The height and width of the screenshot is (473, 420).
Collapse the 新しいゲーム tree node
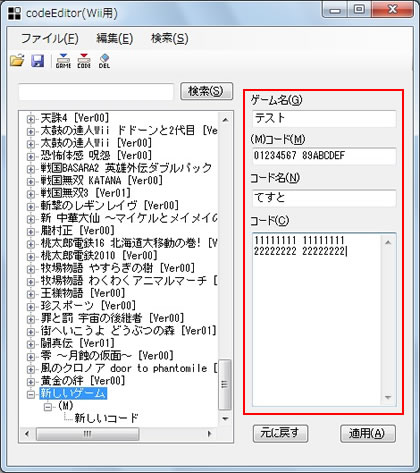click(31, 395)
